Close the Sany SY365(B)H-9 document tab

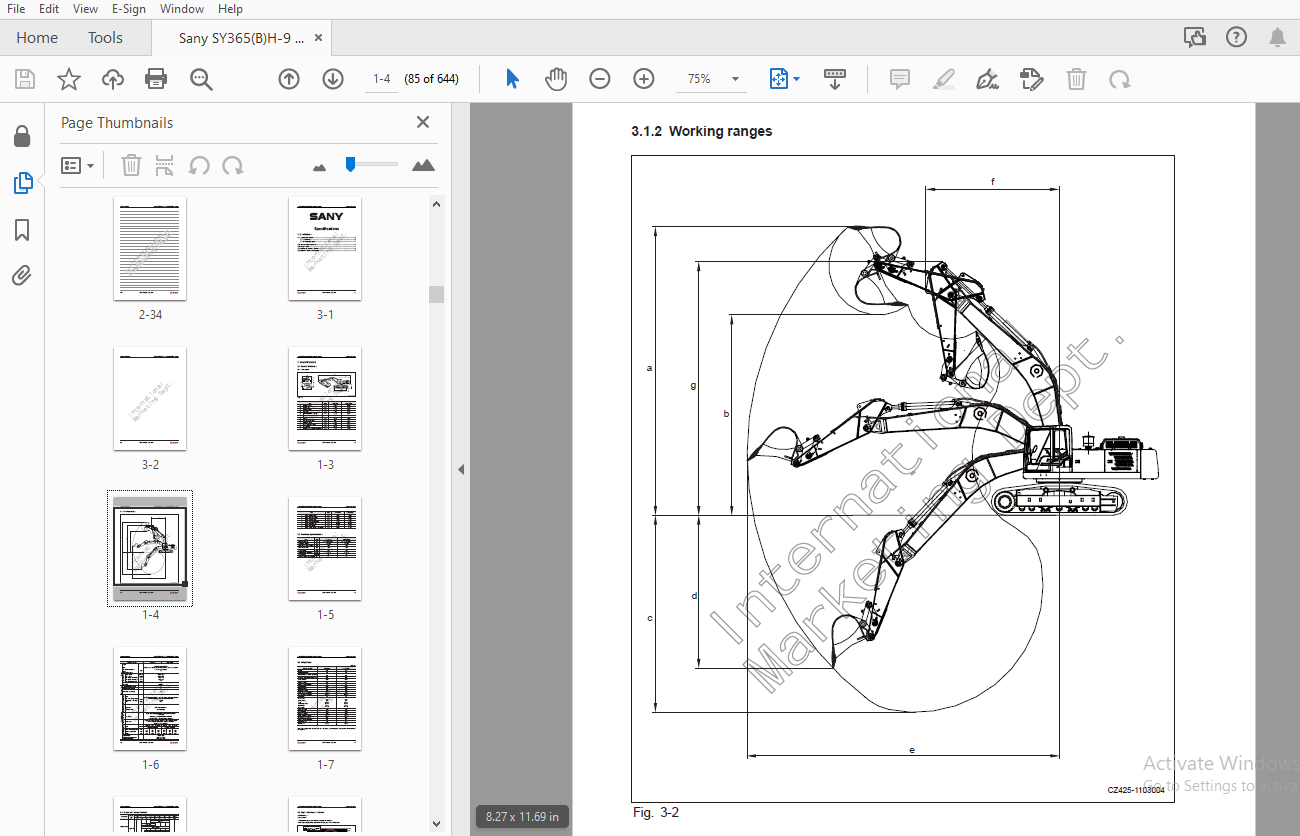pos(319,38)
